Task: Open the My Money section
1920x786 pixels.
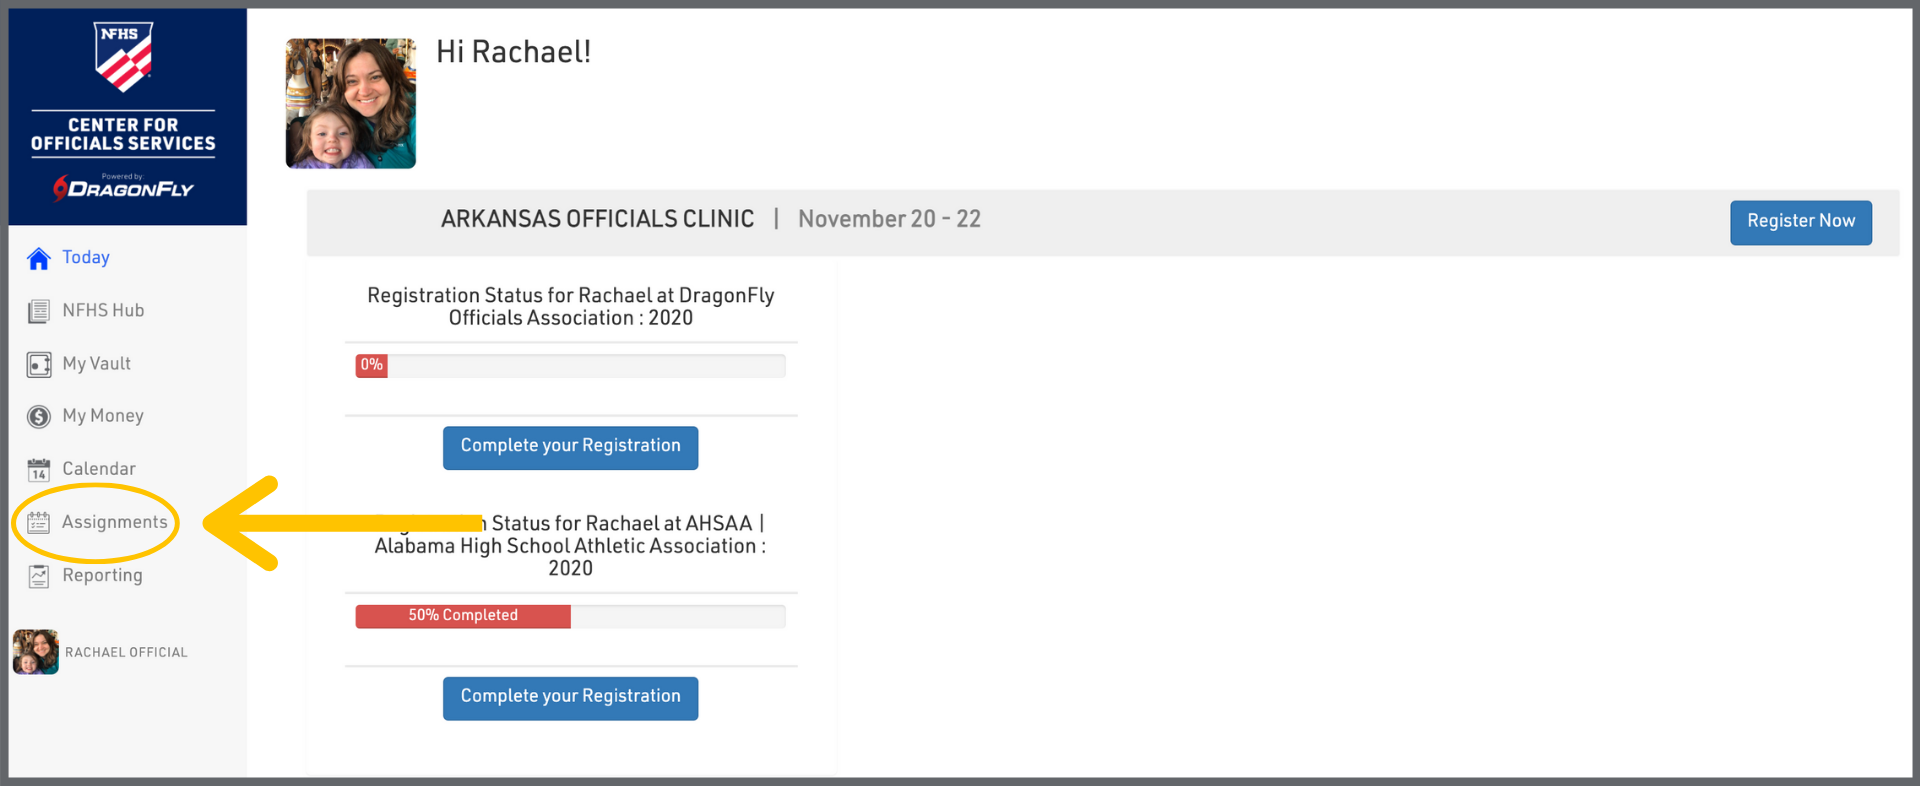Action: (x=102, y=416)
